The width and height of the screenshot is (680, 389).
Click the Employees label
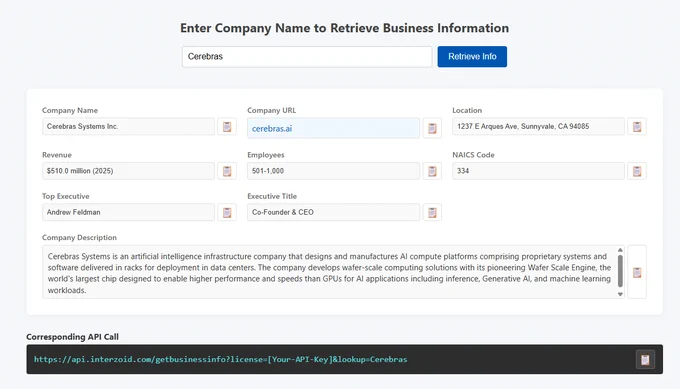point(266,155)
